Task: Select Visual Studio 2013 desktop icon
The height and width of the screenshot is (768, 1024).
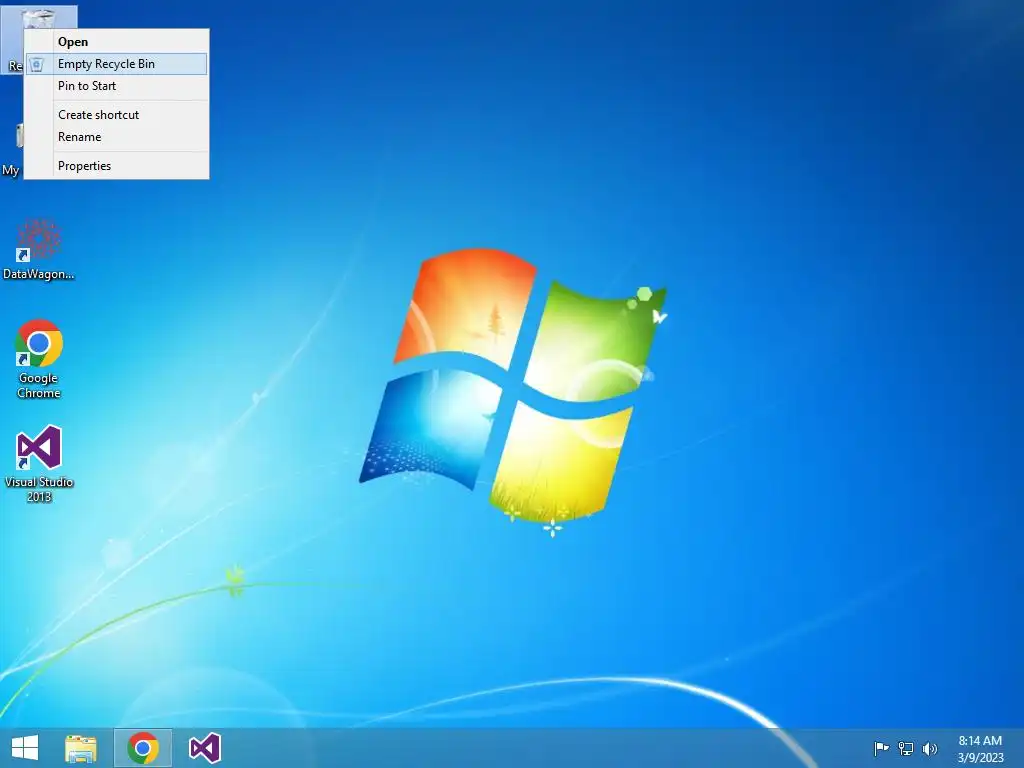Action: pos(39,464)
